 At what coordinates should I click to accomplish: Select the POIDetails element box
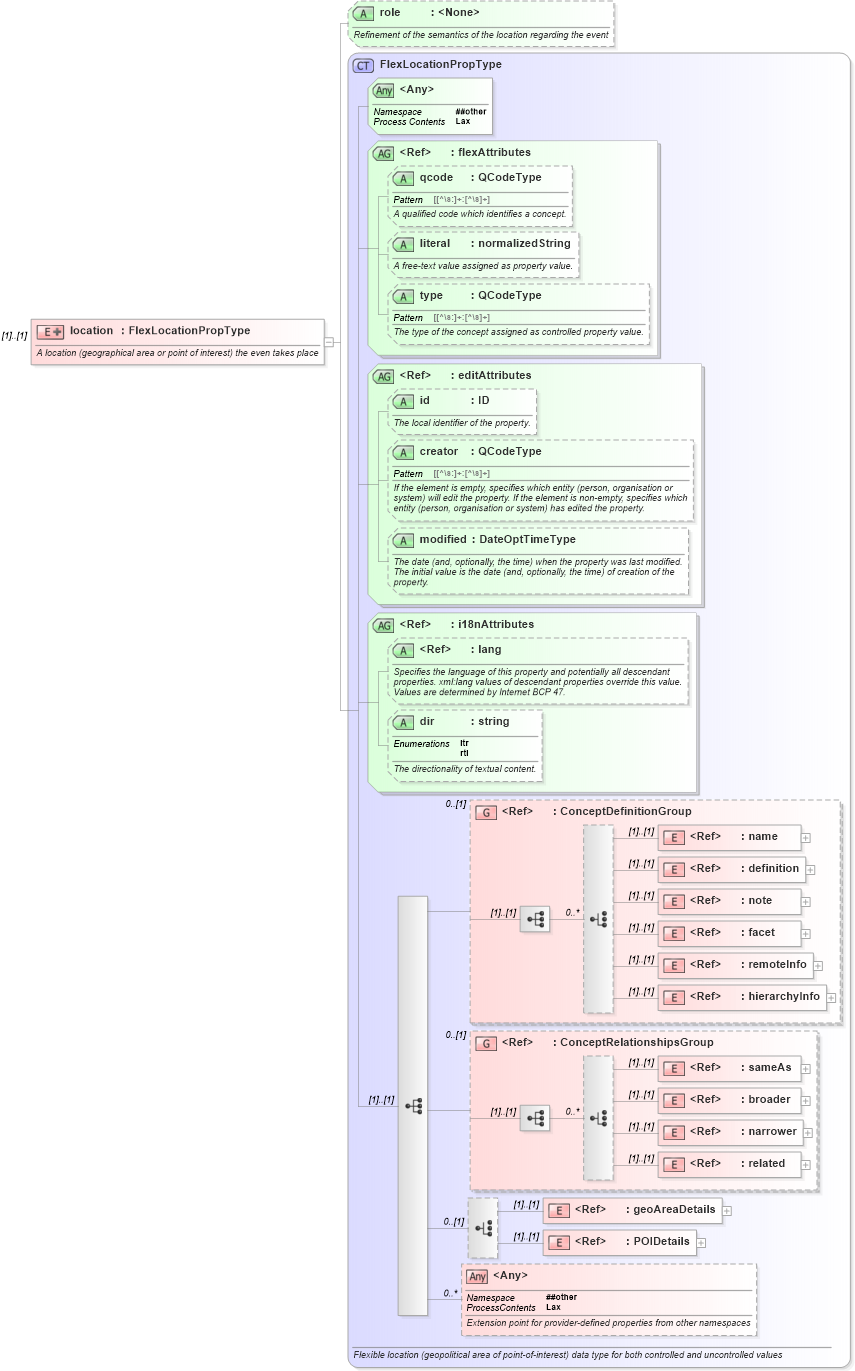pos(620,1242)
